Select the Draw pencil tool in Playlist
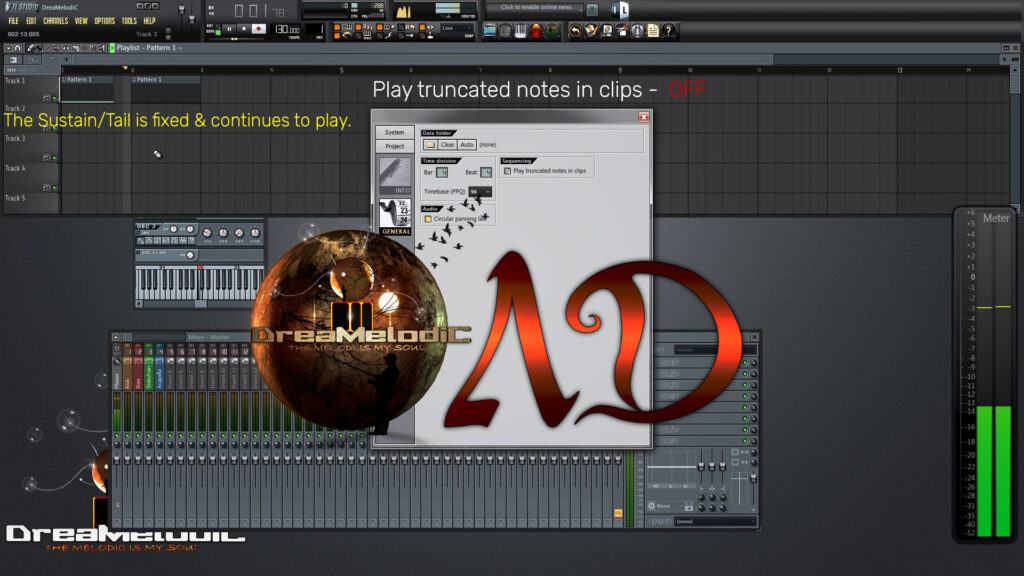Viewport: 1024px width, 576px height. pos(31,48)
